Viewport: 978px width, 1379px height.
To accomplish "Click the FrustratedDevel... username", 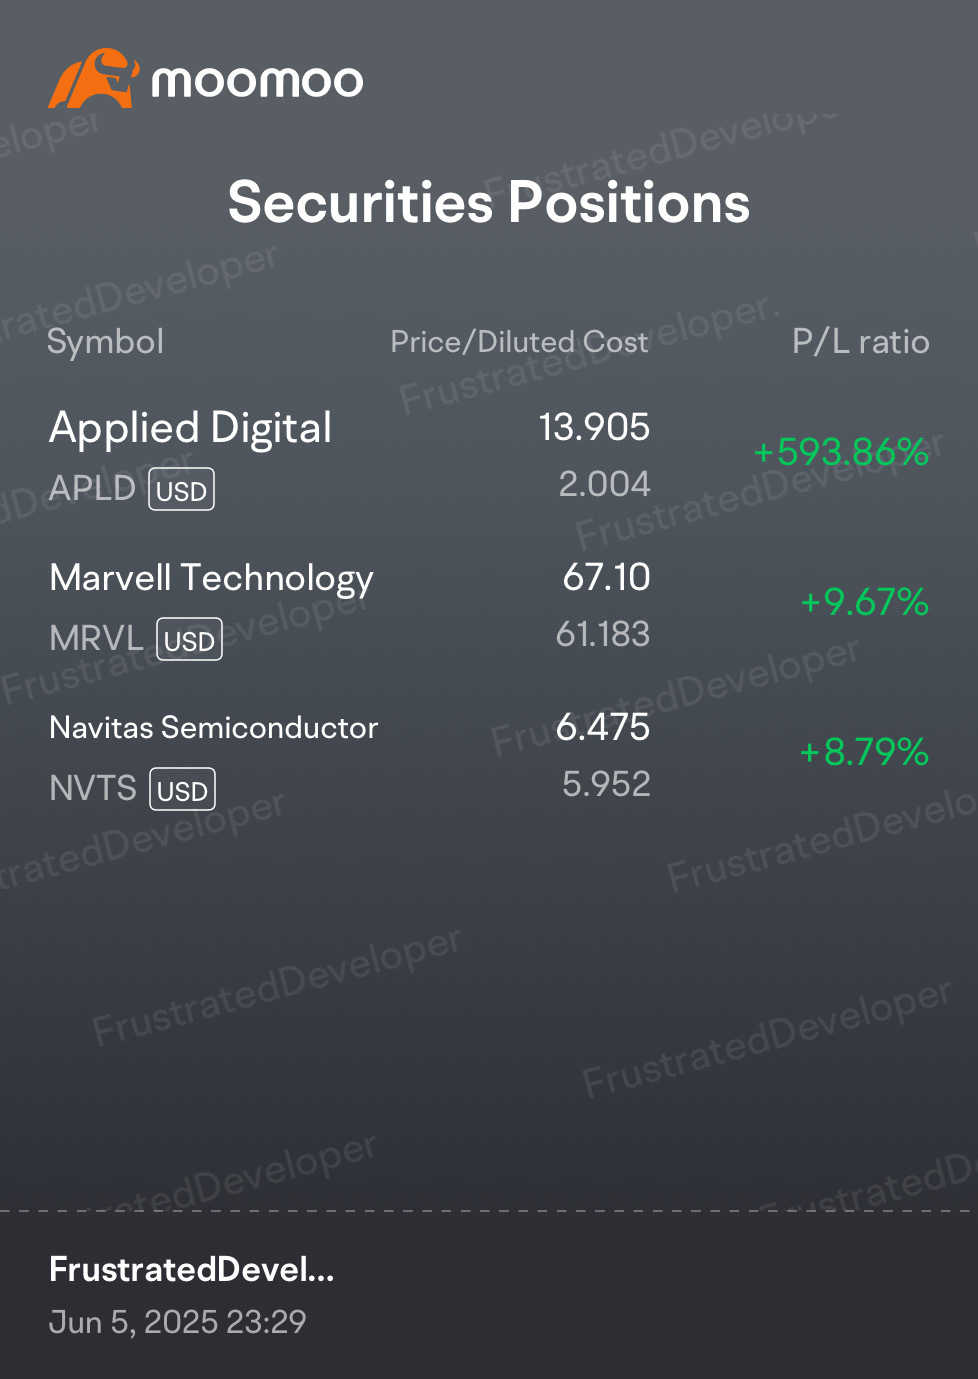I will (x=192, y=1269).
